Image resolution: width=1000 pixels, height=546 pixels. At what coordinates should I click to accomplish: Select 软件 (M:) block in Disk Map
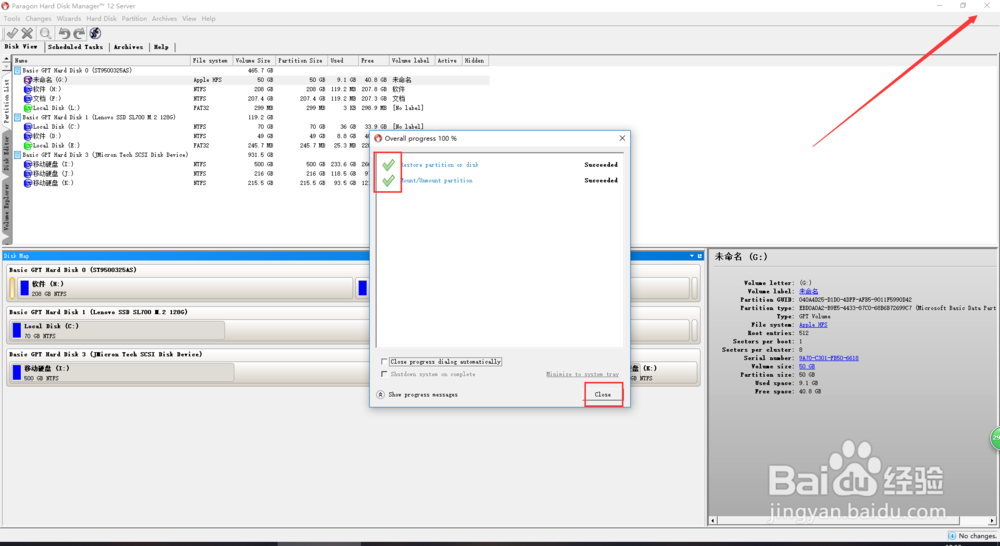[x=184, y=288]
